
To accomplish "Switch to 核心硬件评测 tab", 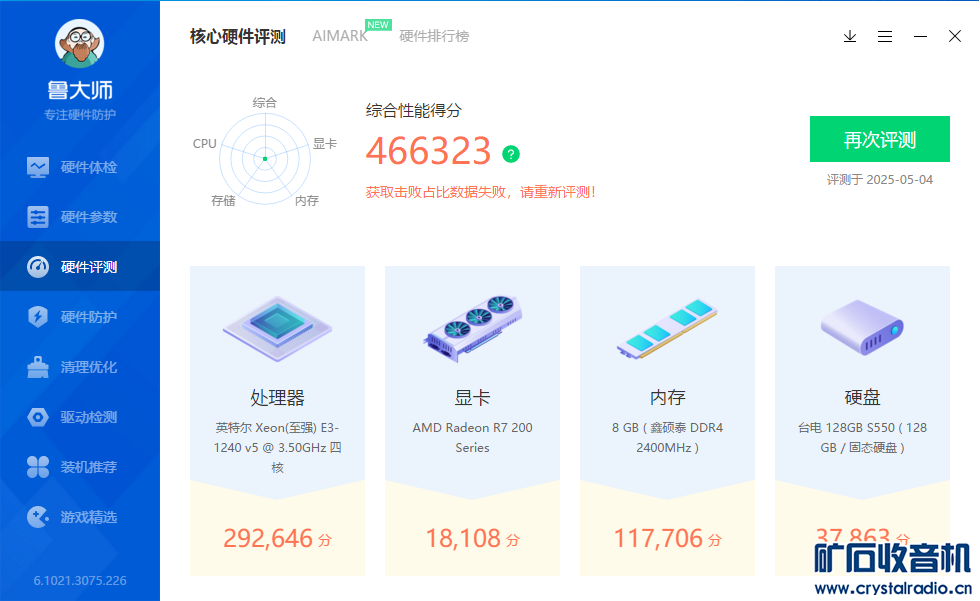I will pos(238,36).
